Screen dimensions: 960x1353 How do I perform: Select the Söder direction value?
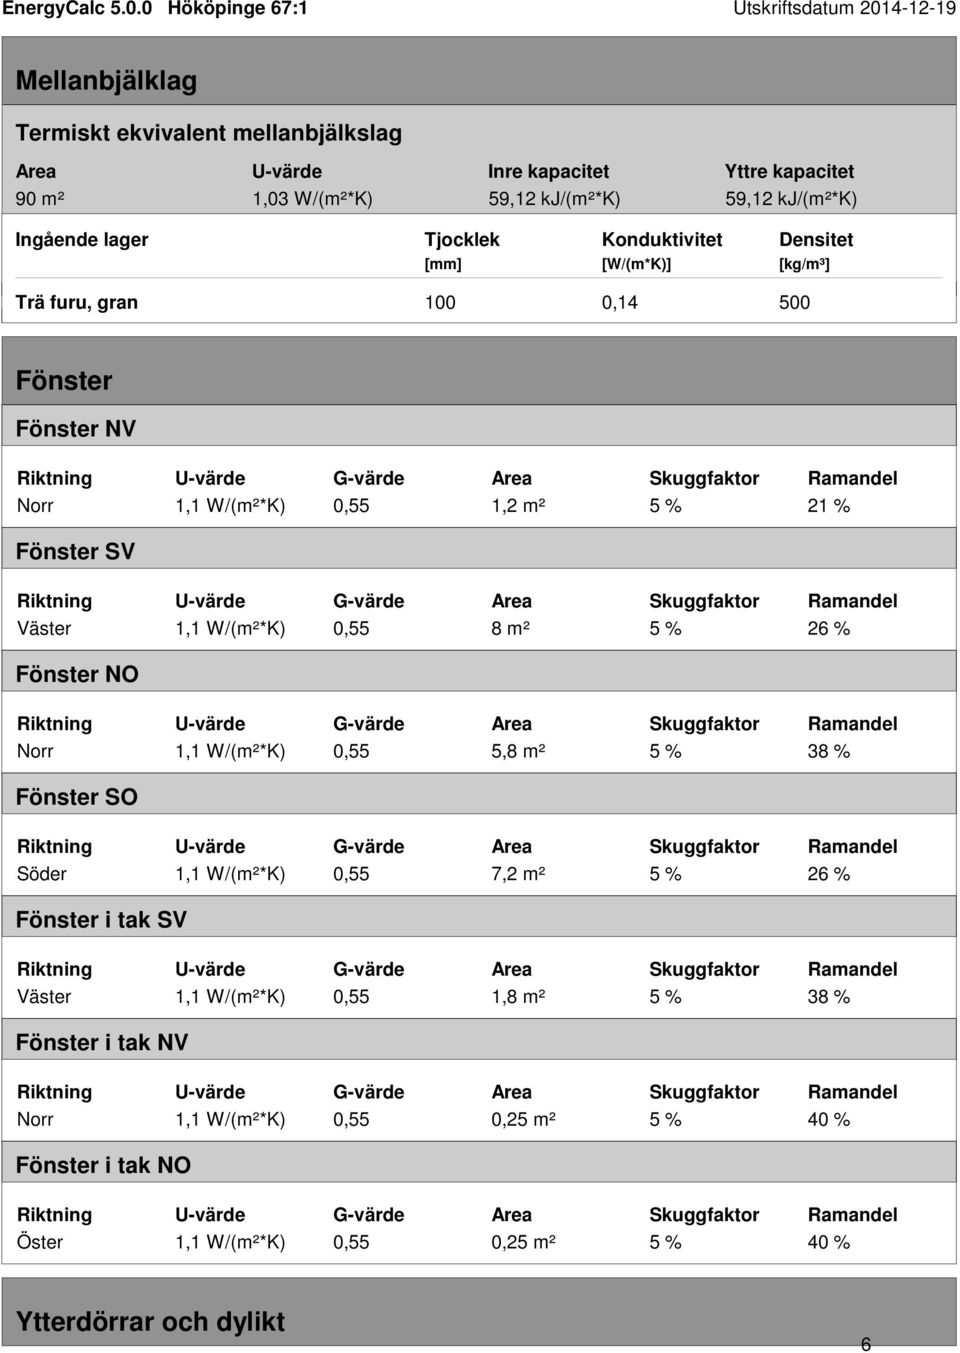[42, 874]
